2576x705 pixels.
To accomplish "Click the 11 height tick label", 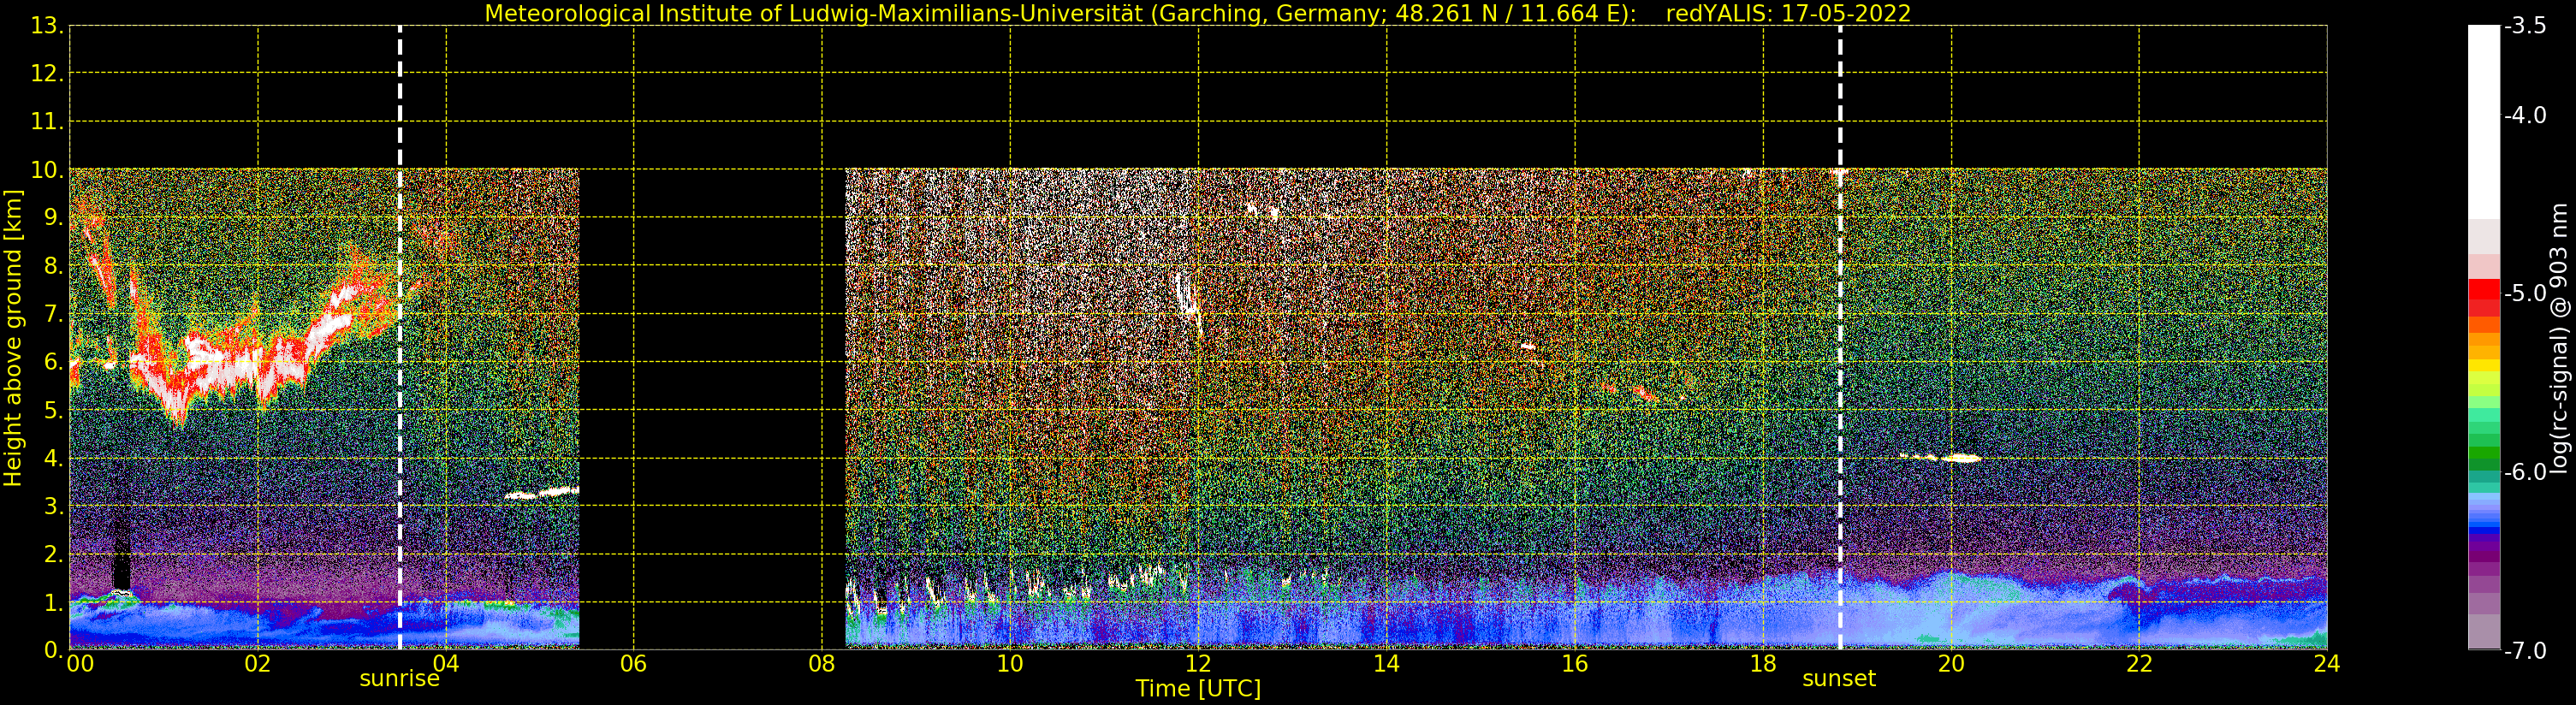I will pyautogui.click(x=46, y=122).
